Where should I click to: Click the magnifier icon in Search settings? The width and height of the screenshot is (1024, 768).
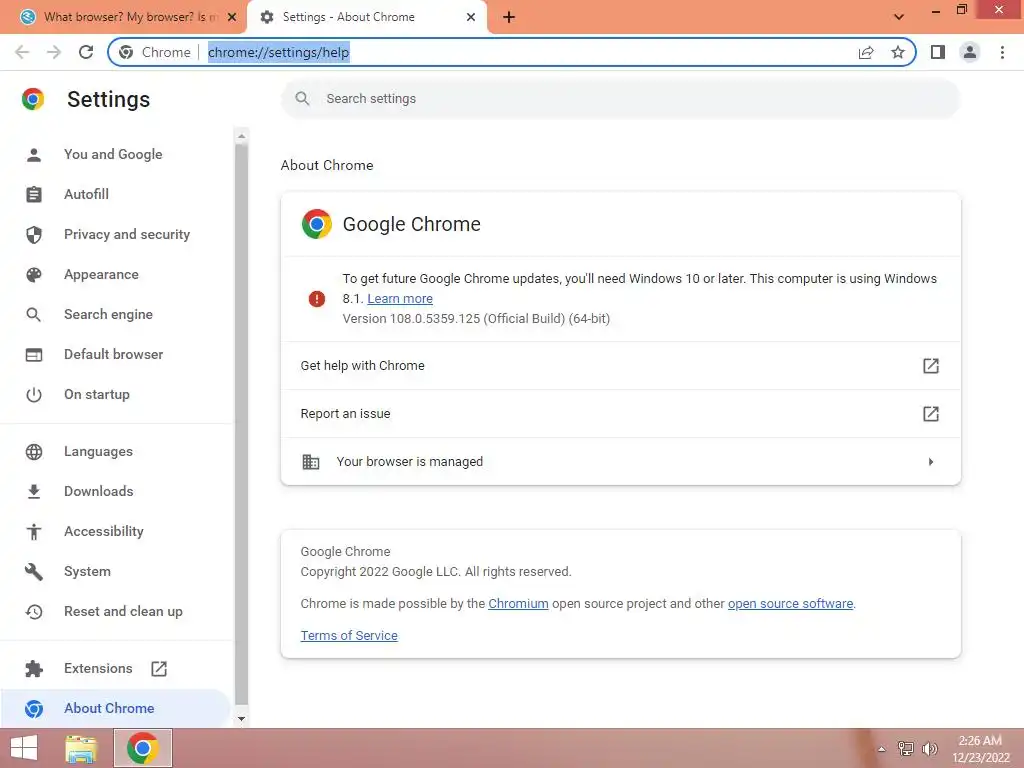302,99
